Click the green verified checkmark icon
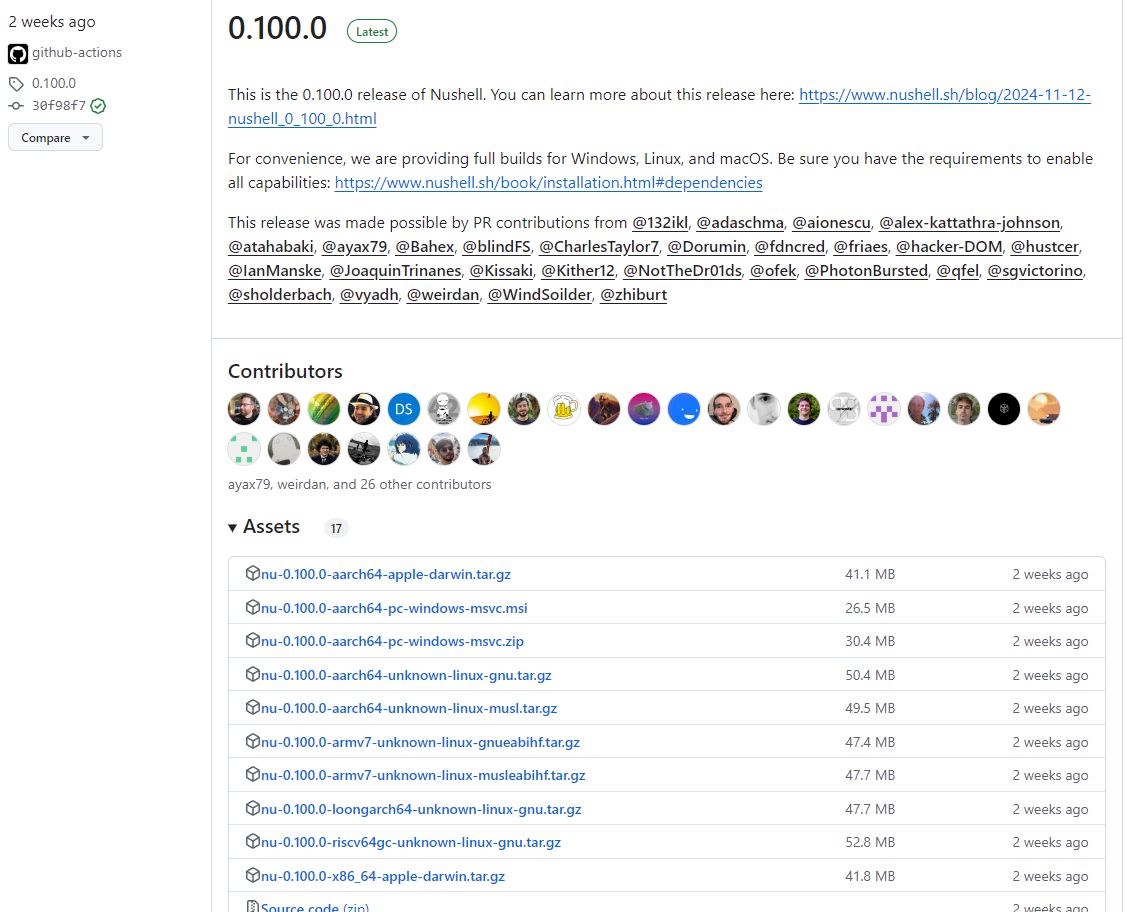Screen dimensions: 1127x912 pos(98,106)
